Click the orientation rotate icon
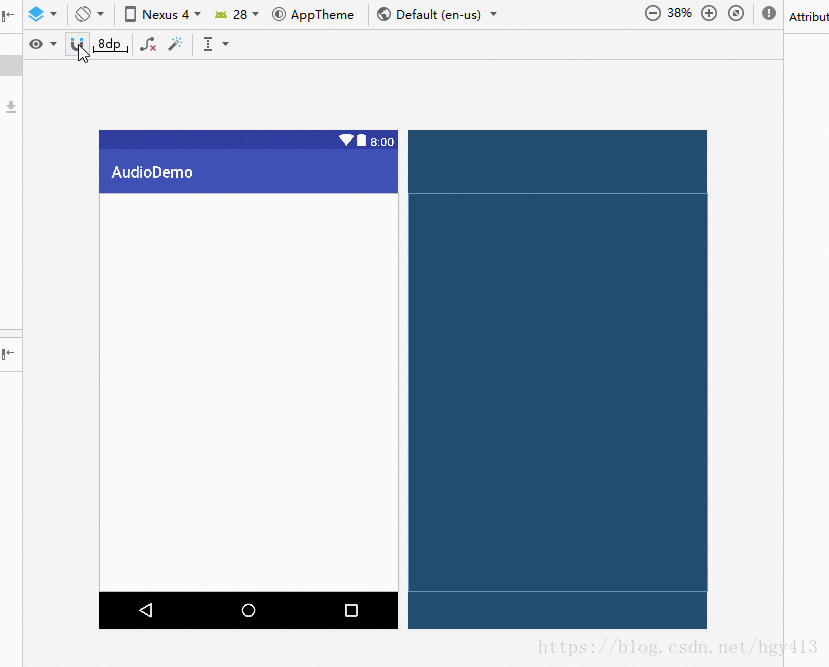 pos(83,14)
